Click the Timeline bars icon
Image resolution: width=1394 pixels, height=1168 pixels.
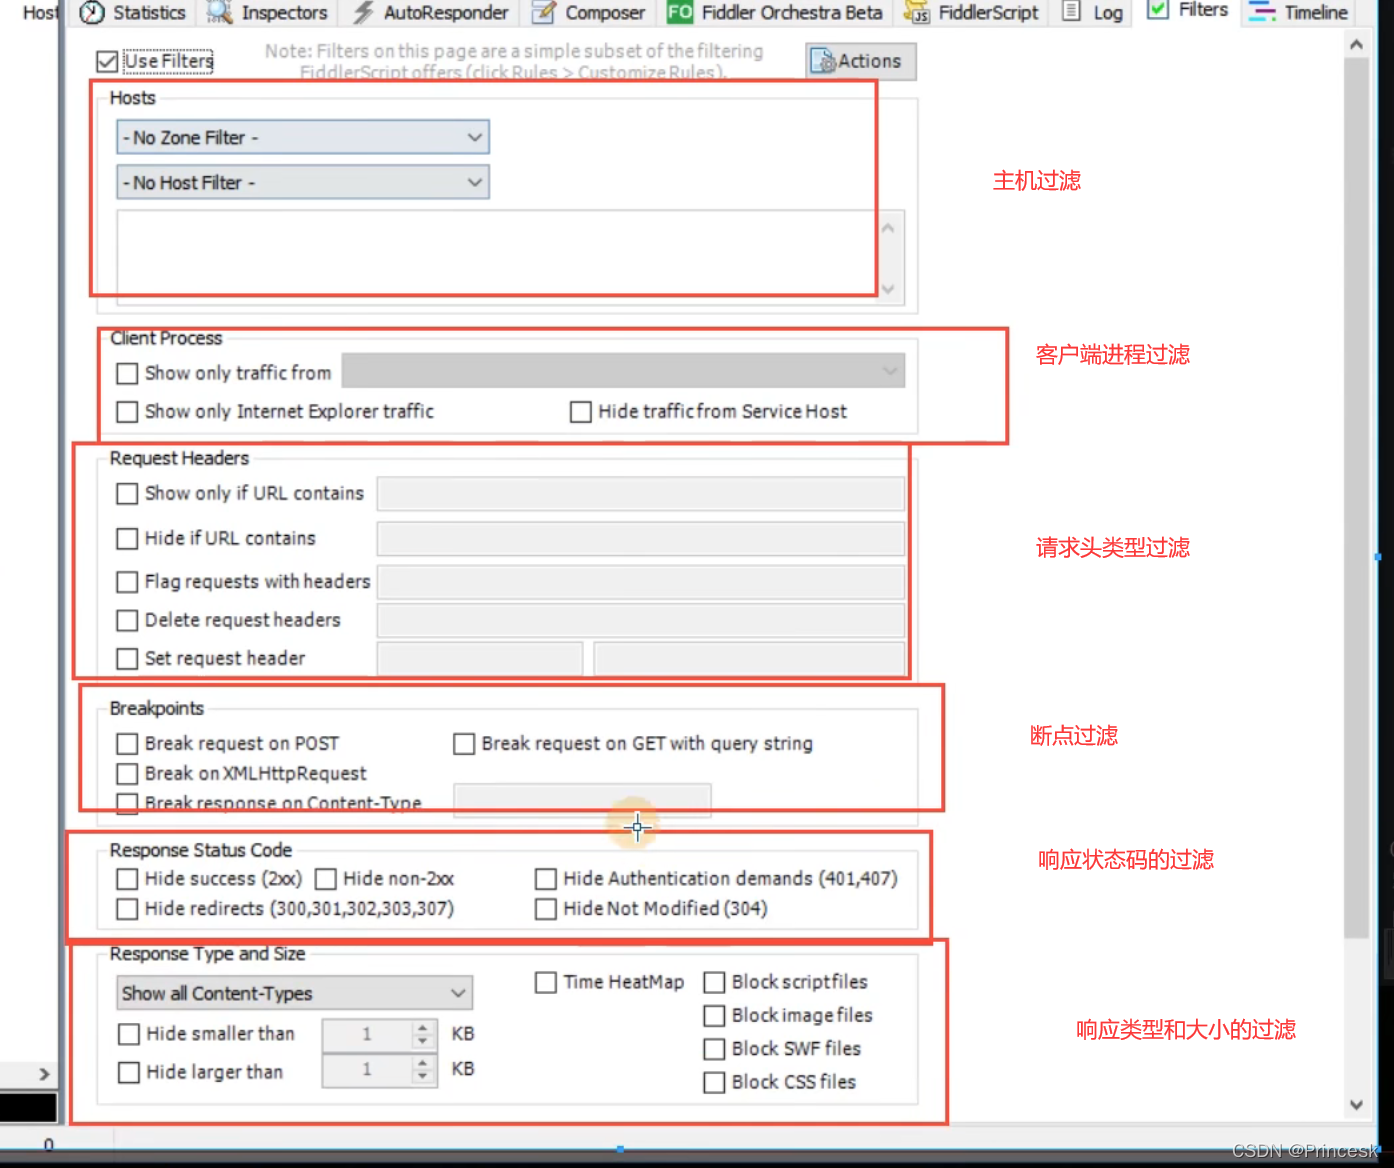point(1262,12)
